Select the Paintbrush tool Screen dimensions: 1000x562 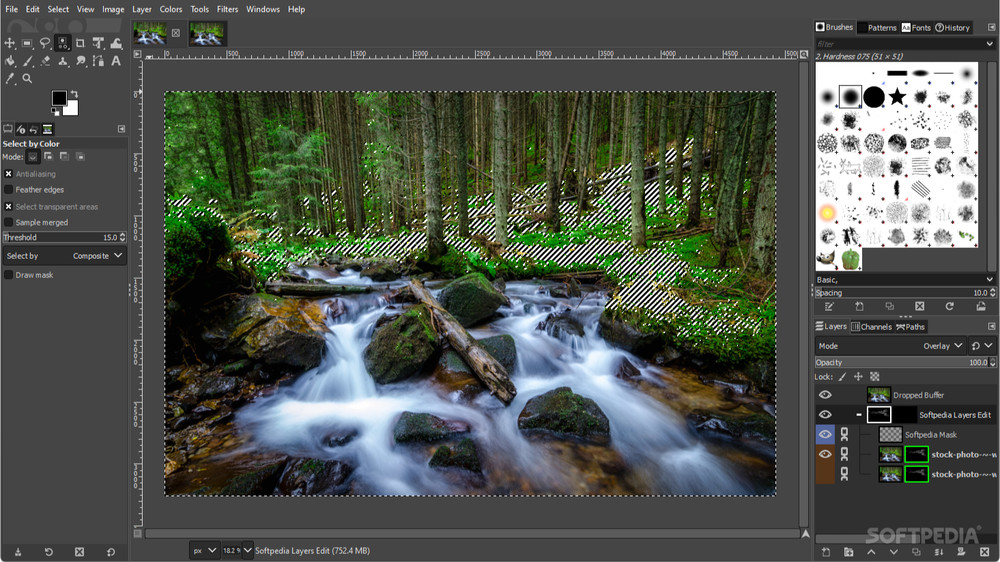[x=27, y=61]
